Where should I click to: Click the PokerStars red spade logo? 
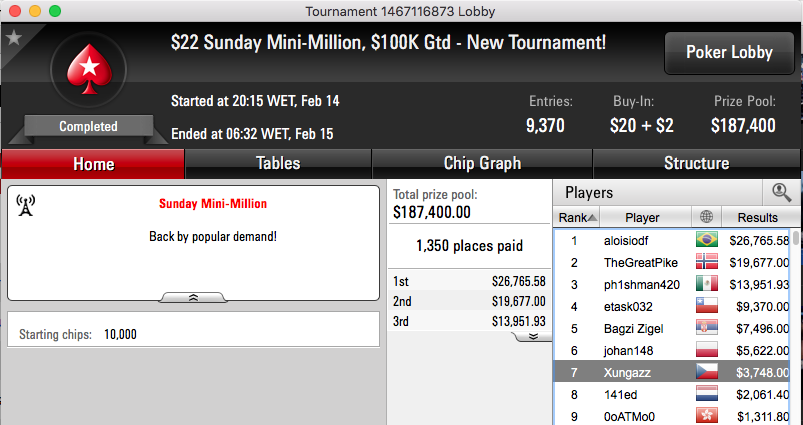coord(89,69)
